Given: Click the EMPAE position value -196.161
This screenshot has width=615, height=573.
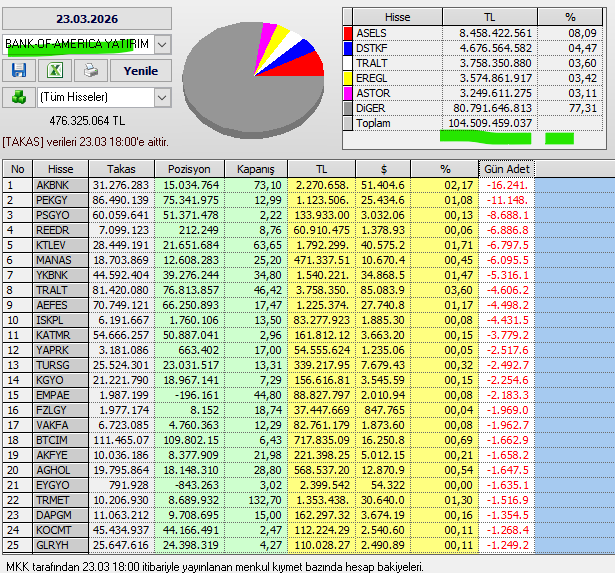Looking at the screenshot, I should click(x=189, y=395).
